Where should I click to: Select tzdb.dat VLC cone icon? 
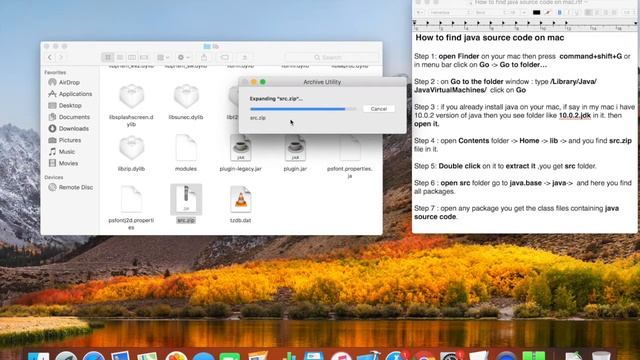pyautogui.click(x=240, y=199)
